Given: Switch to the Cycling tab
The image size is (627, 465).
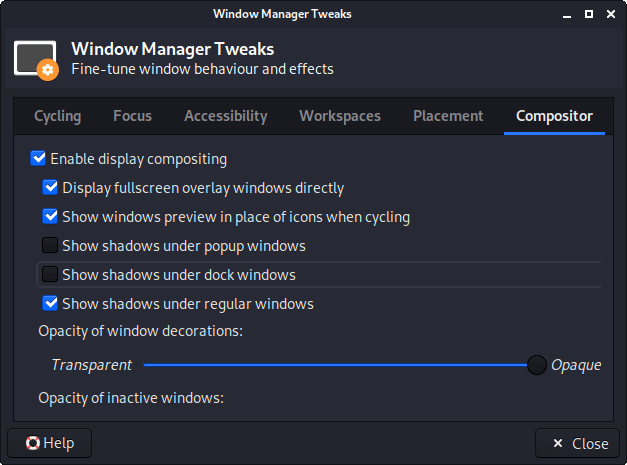Looking at the screenshot, I should (57, 116).
